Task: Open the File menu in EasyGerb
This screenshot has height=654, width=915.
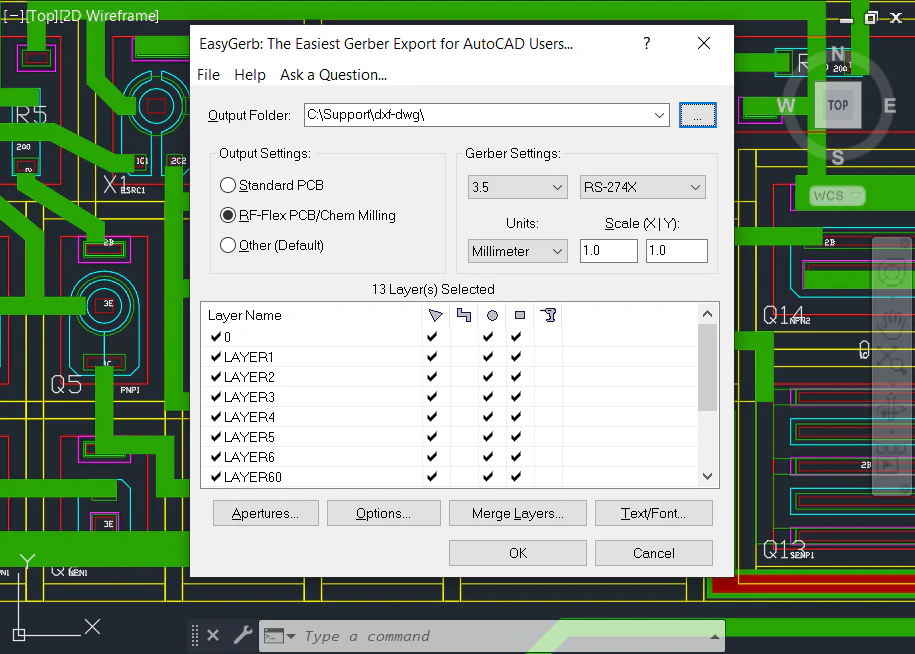Action: pyautogui.click(x=208, y=74)
